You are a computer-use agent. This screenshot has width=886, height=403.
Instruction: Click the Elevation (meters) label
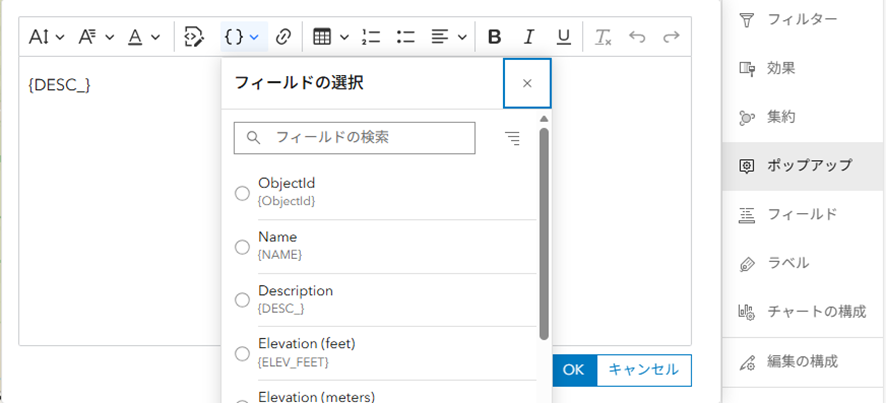click(x=316, y=397)
